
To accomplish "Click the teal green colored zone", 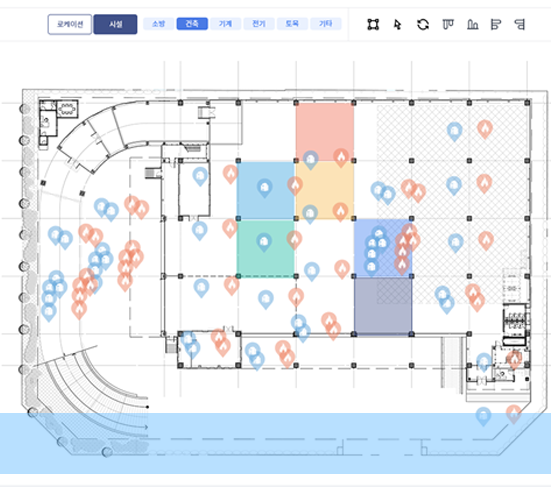I will (266, 248).
